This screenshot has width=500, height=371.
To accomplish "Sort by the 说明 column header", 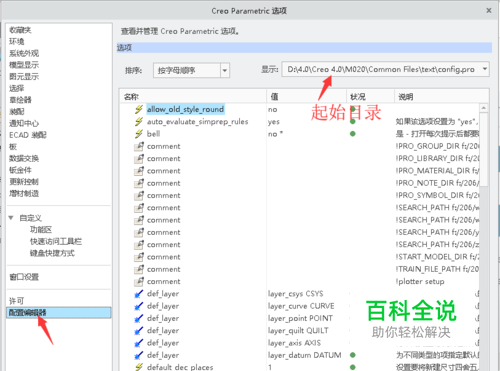I will coord(441,97).
